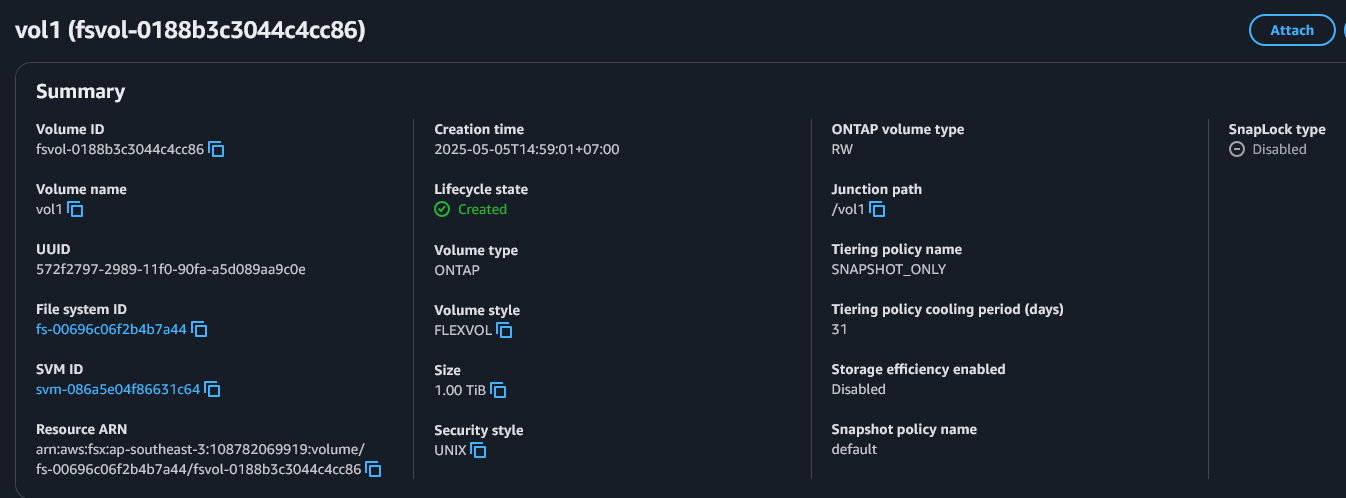The image size is (1346, 498).
Task: Copy the /vol1 junction path
Action: (x=878, y=210)
